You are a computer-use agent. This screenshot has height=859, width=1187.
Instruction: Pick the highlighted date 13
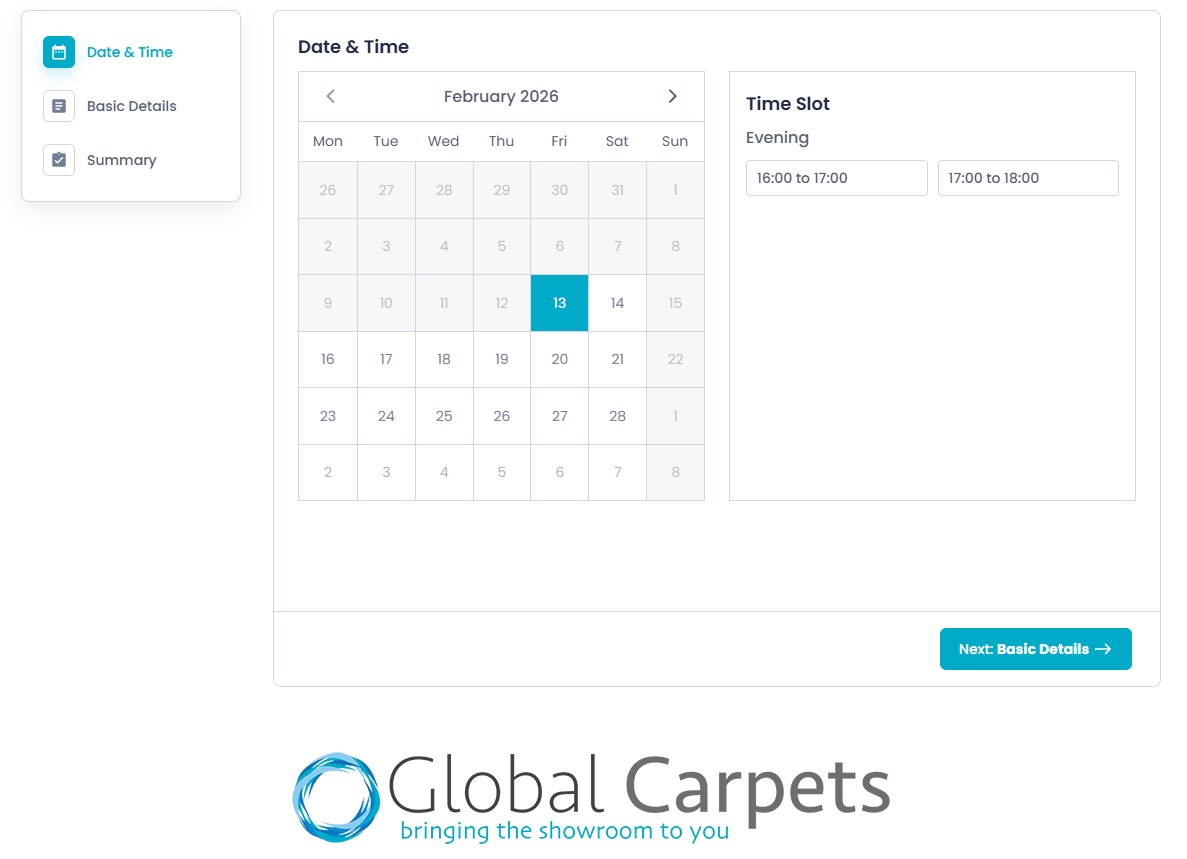click(559, 303)
